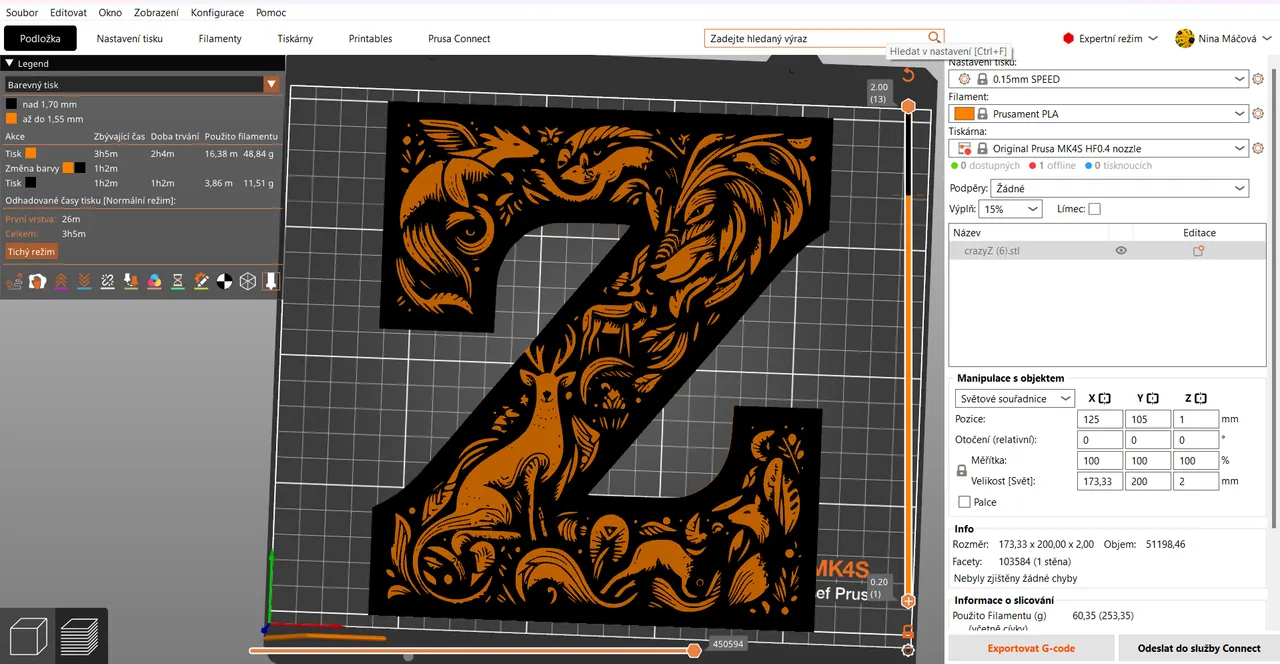
Task: Click the vertical layer slider handle
Action: (x=908, y=105)
